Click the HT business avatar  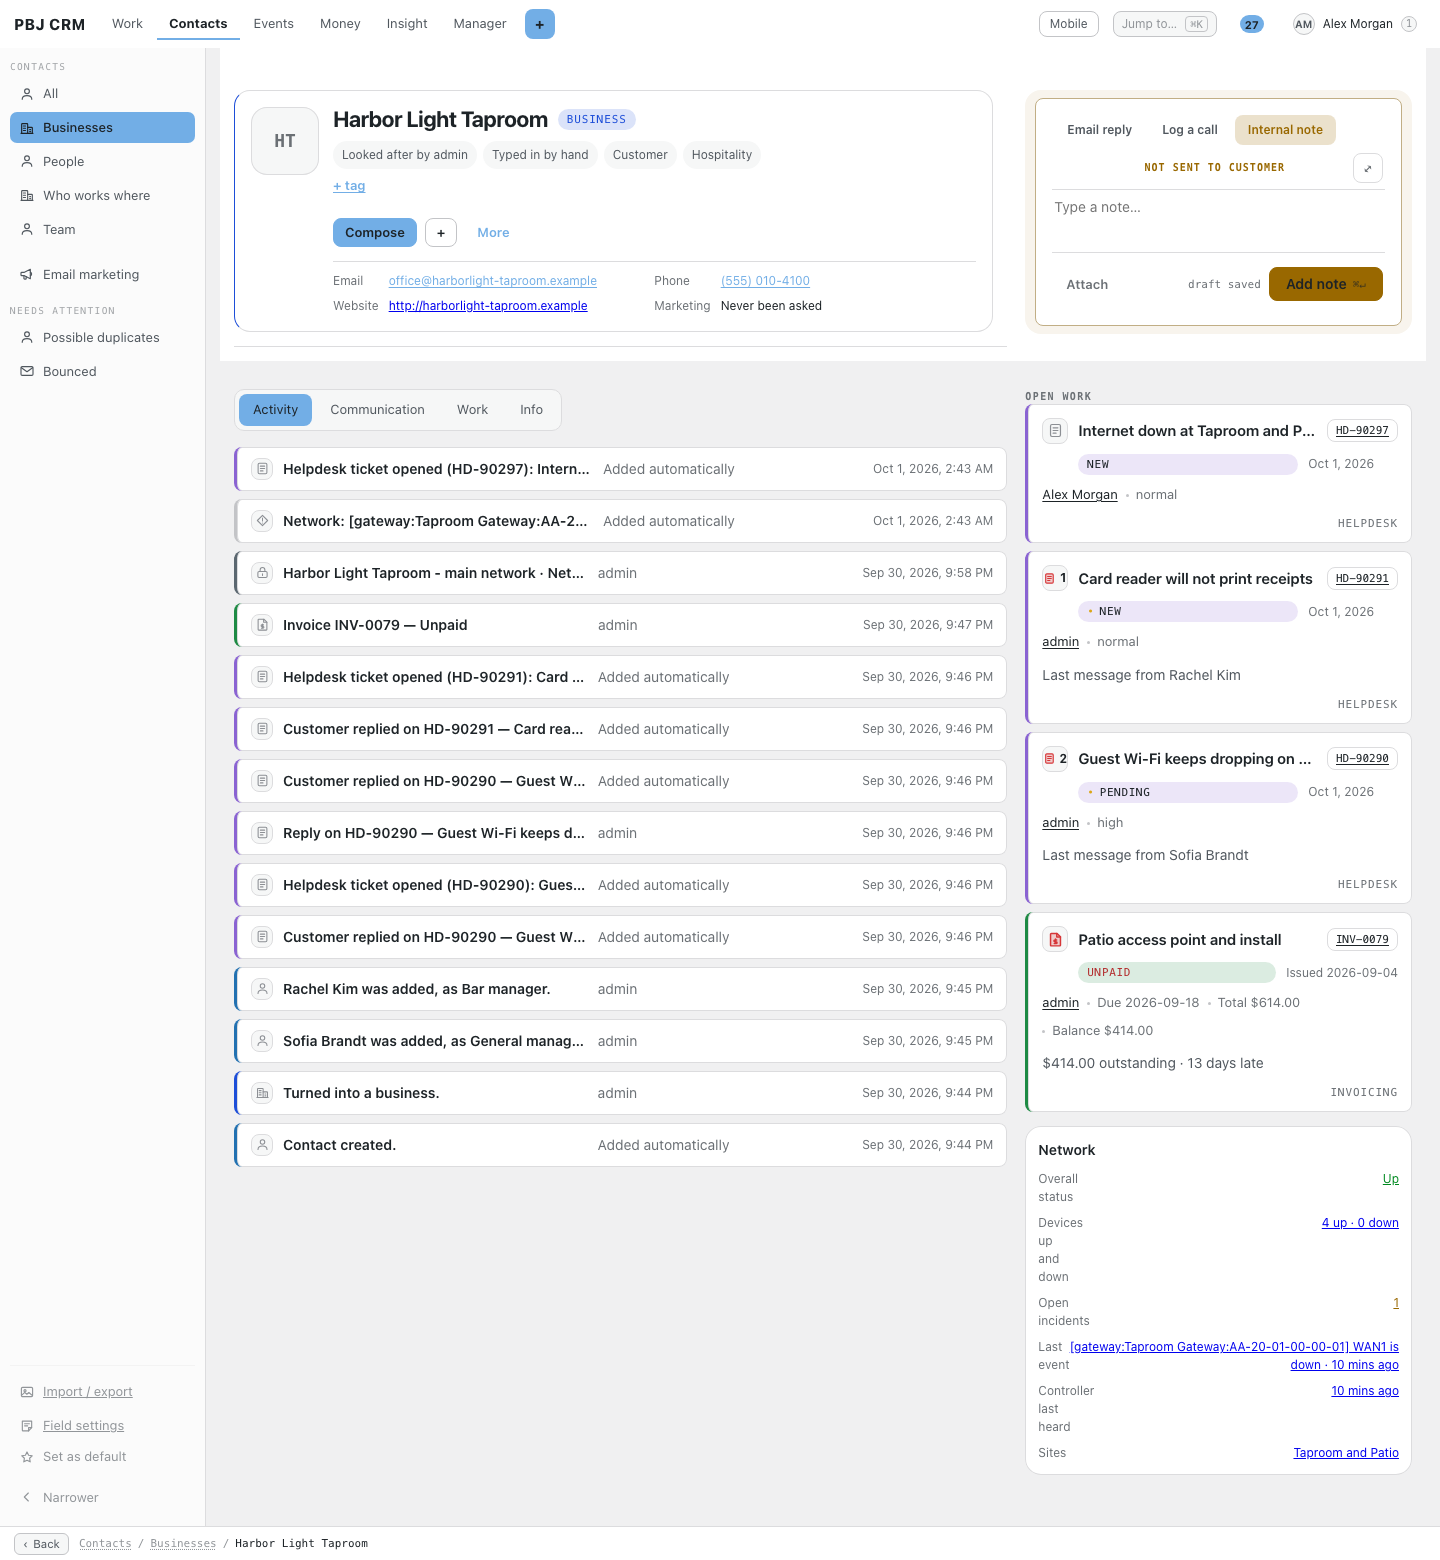(x=285, y=141)
